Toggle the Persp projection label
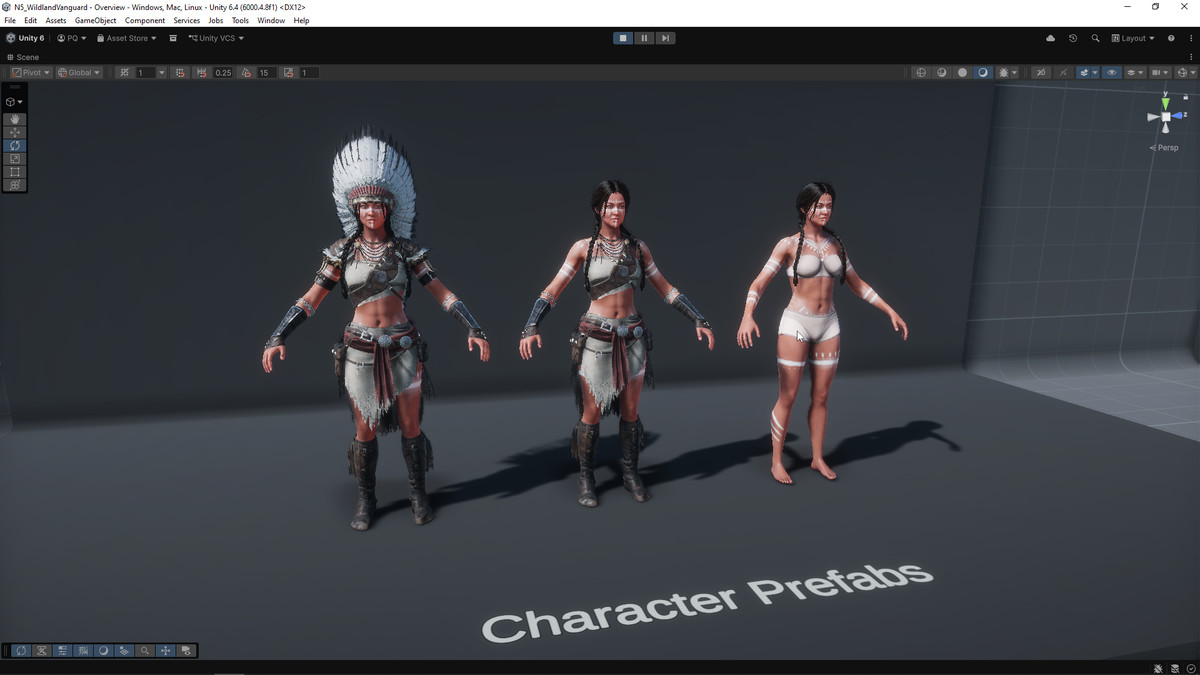The width and height of the screenshot is (1200, 675). click(x=1164, y=148)
